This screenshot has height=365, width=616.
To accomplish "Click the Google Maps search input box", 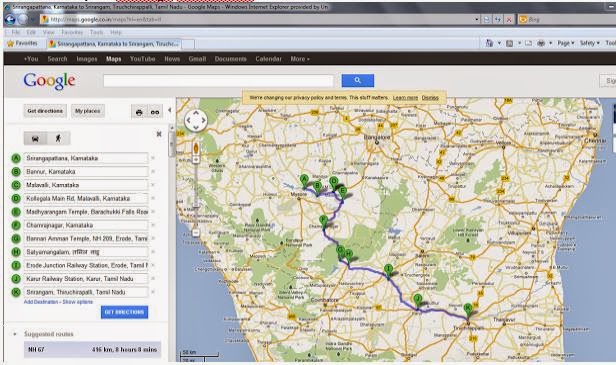I will [218, 81].
